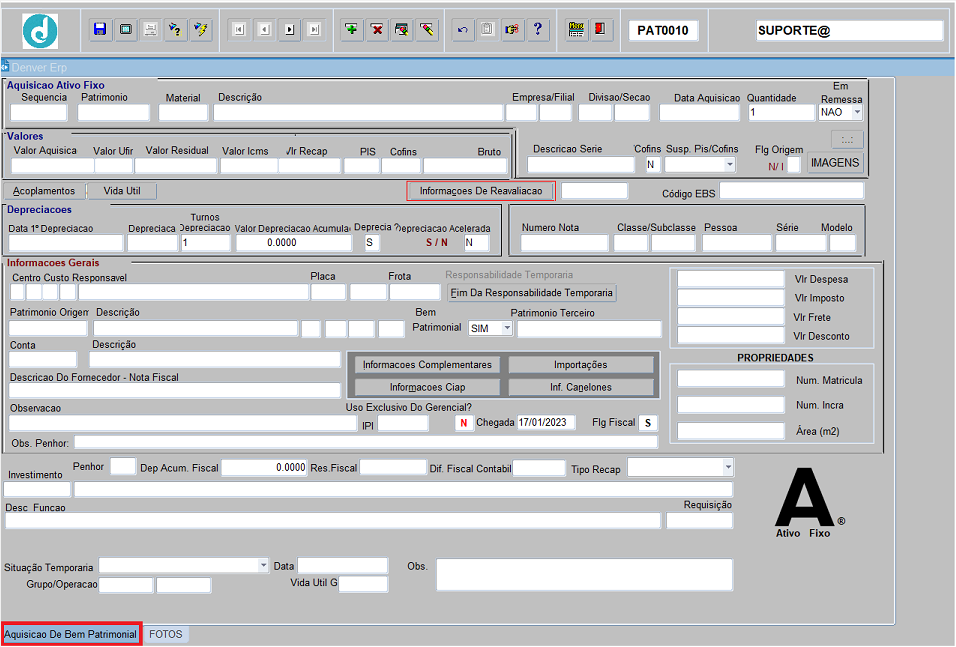Image resolution: width=956 pixels, height=647 pixels.
Task: Click the Valor Icms field
Action: tap(249, 166)
